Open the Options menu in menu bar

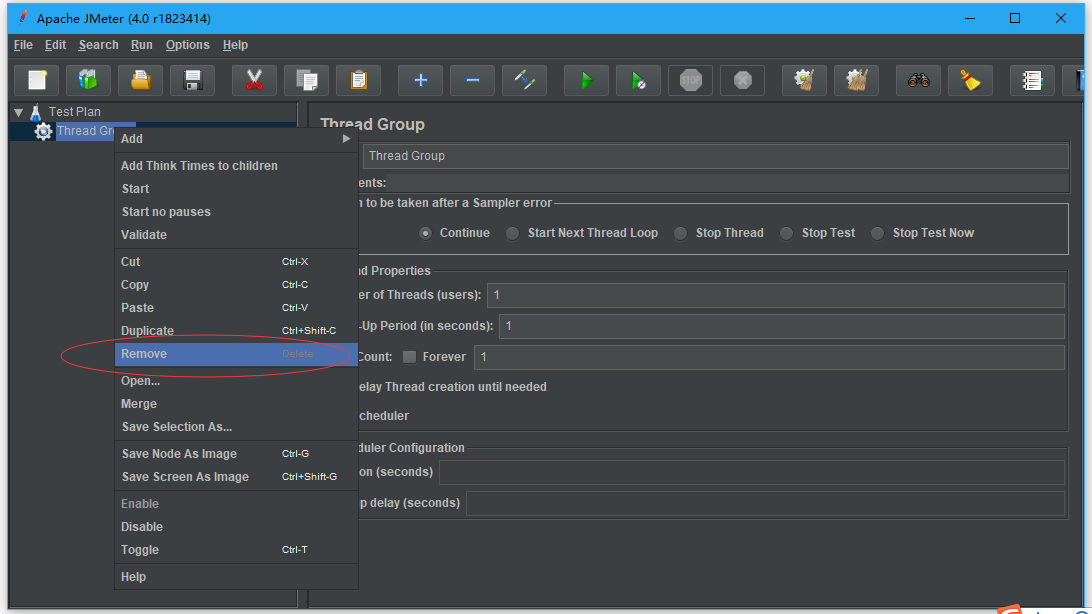click(187, 45)
